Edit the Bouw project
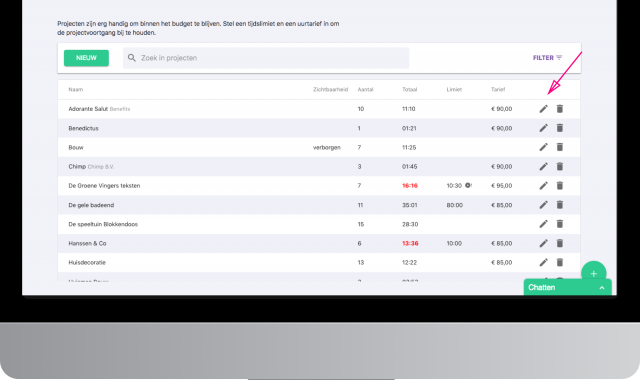640x380 pixels. click(x=543, y=147)
